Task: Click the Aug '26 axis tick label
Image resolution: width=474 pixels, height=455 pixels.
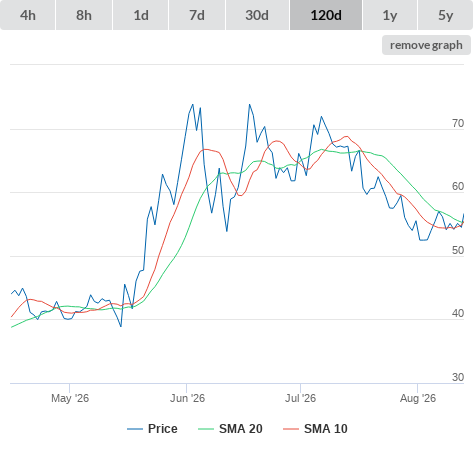Action: point(418,398)
